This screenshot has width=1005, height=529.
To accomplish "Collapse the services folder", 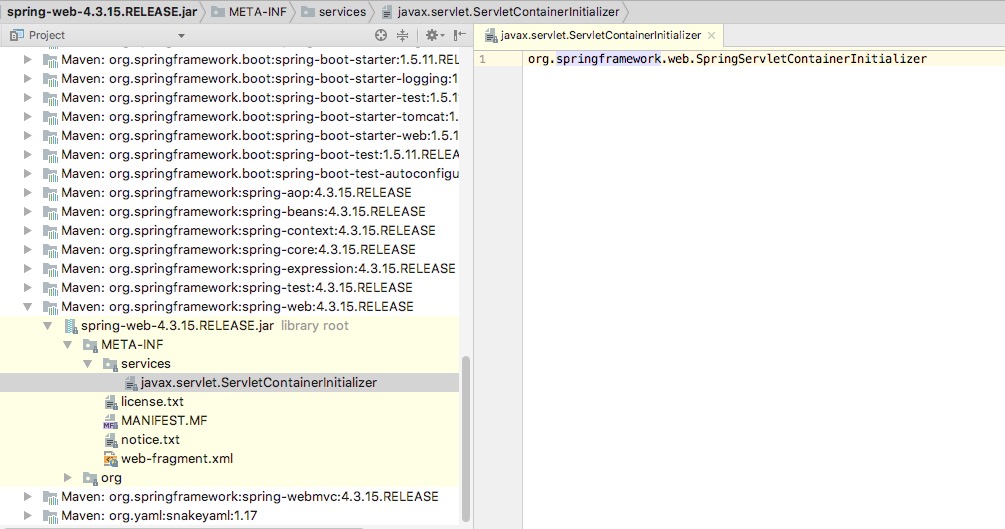I will (x=87, y=364).
